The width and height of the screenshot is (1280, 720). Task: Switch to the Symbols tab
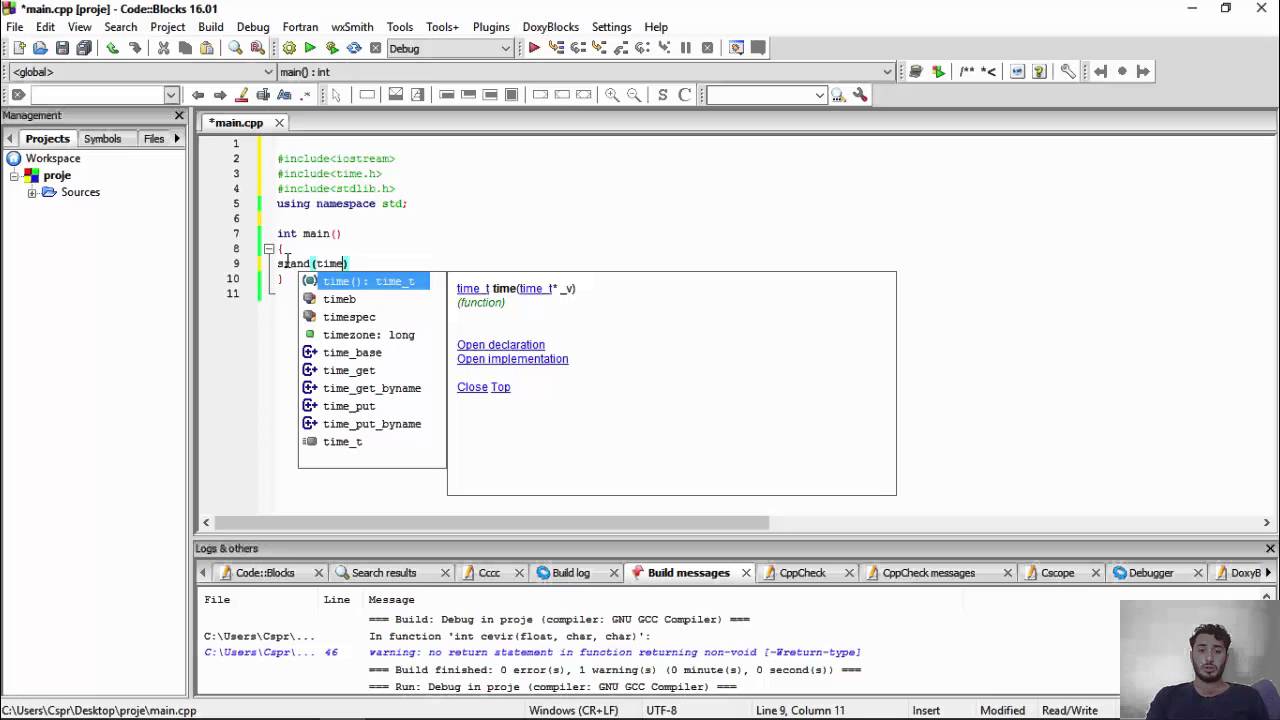102,139
